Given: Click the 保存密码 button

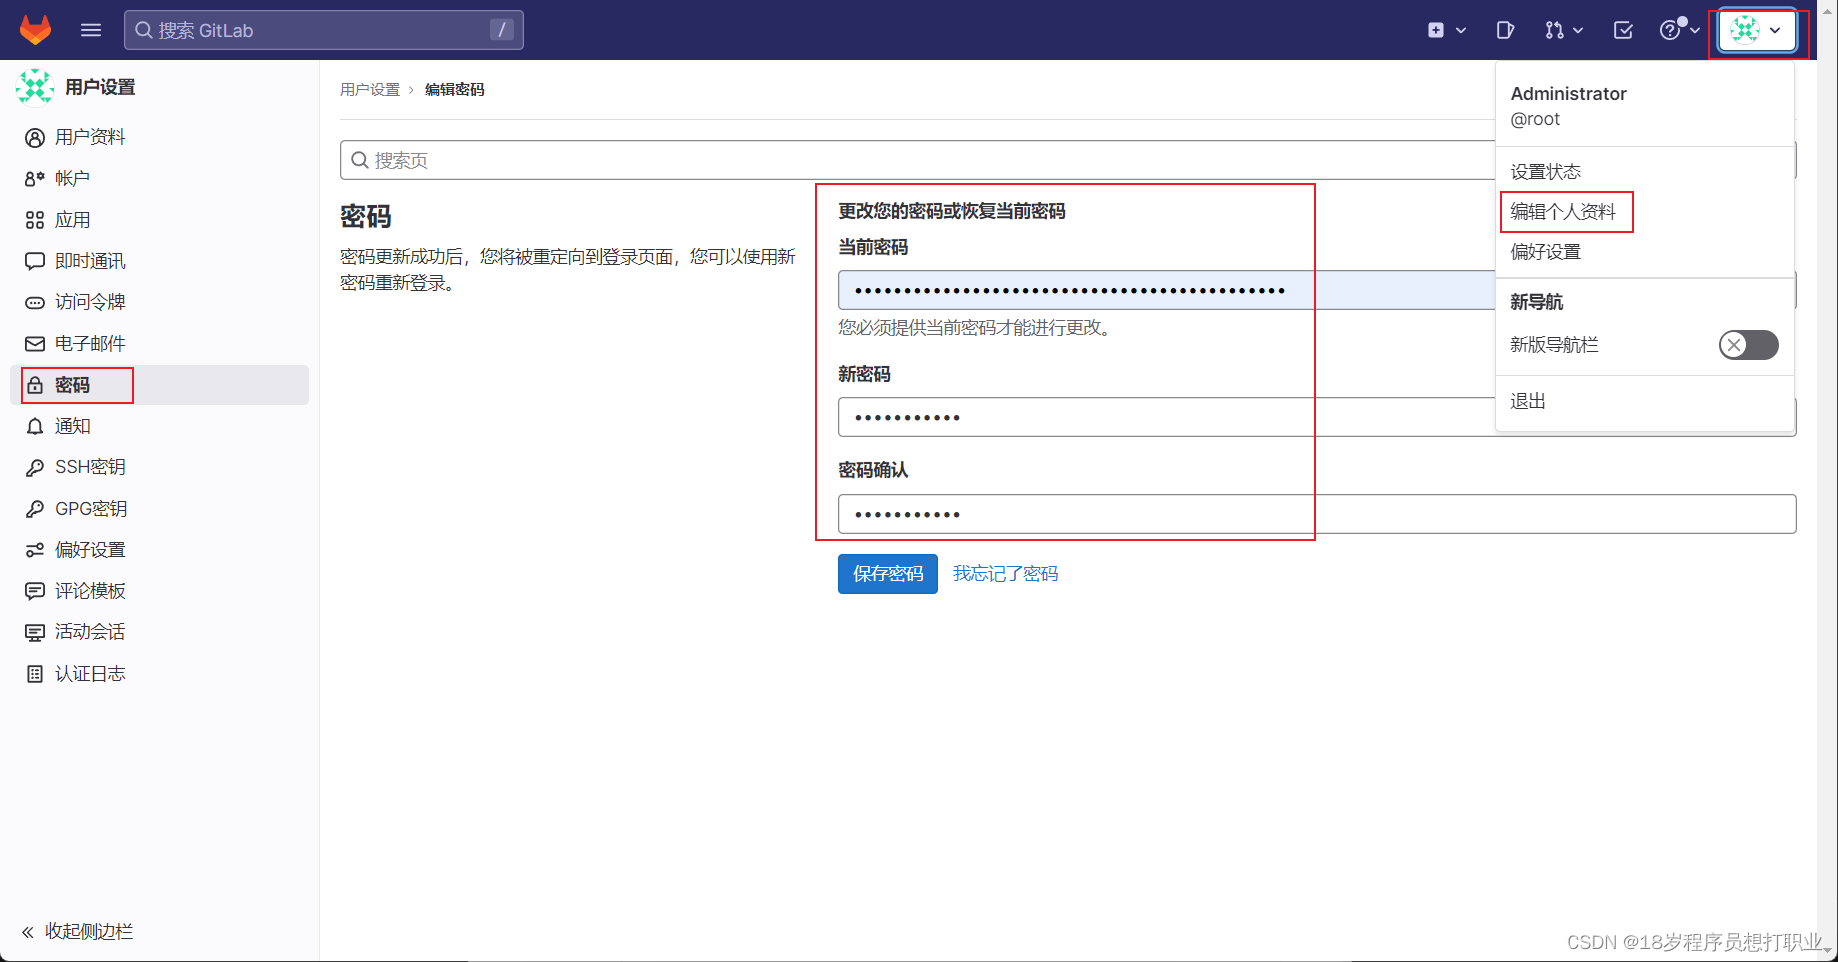Looking at the screenshot, I should point(888,574).
